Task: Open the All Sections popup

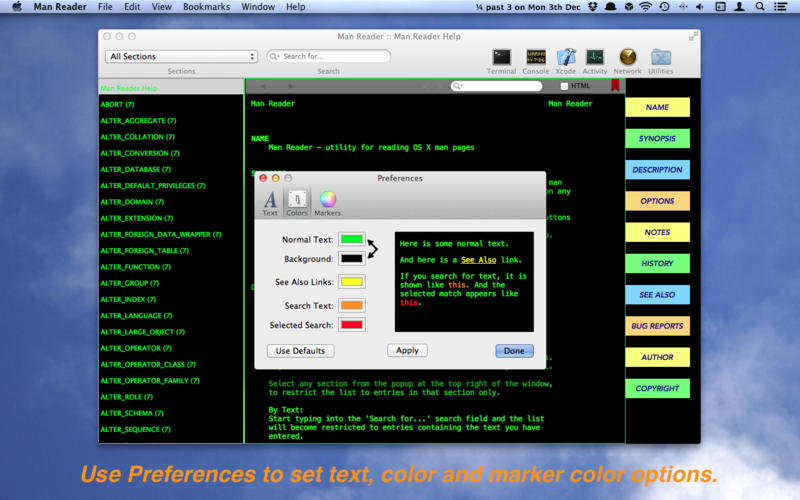Action: pyautogui.click(x=181, y=56)
